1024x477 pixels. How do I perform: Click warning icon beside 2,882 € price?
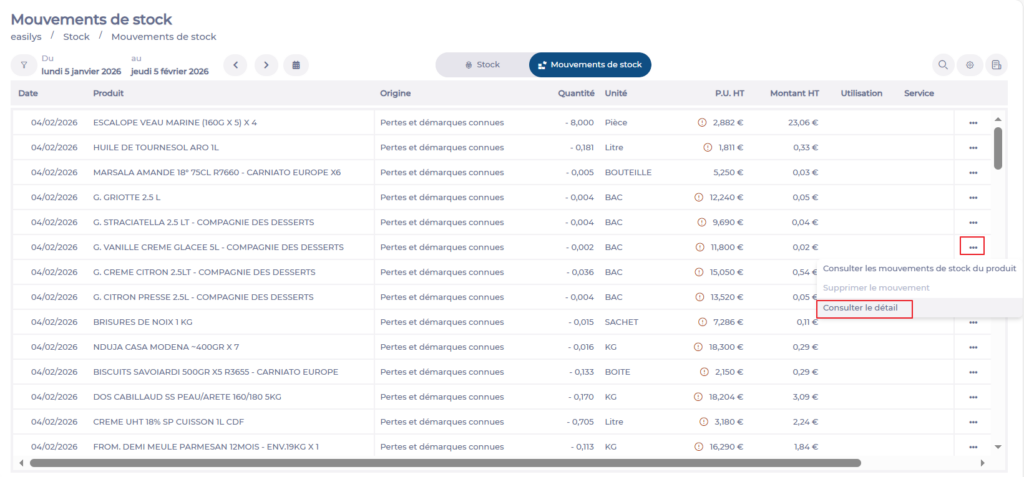point(702,123)
